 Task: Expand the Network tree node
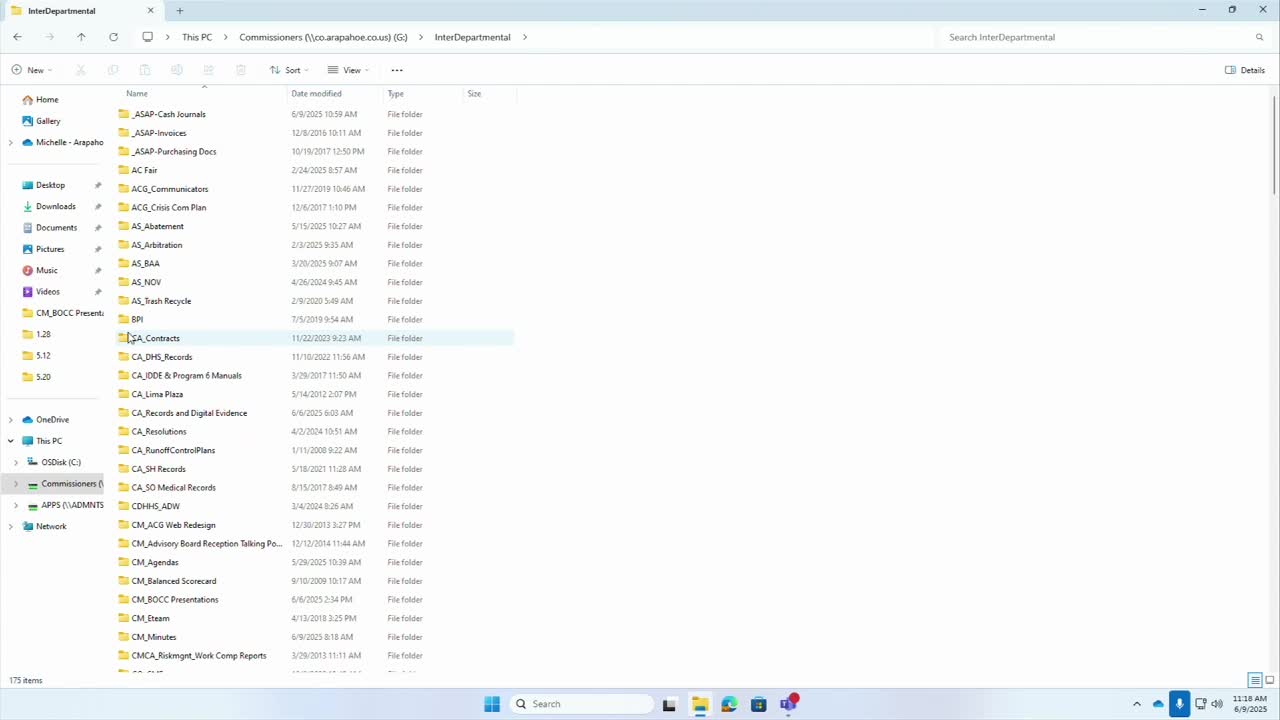11,526
